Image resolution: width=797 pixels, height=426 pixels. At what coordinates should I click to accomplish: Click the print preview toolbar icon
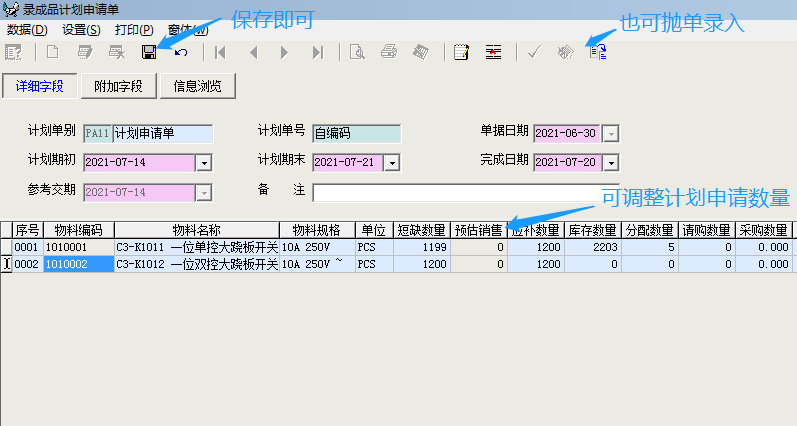357,52
